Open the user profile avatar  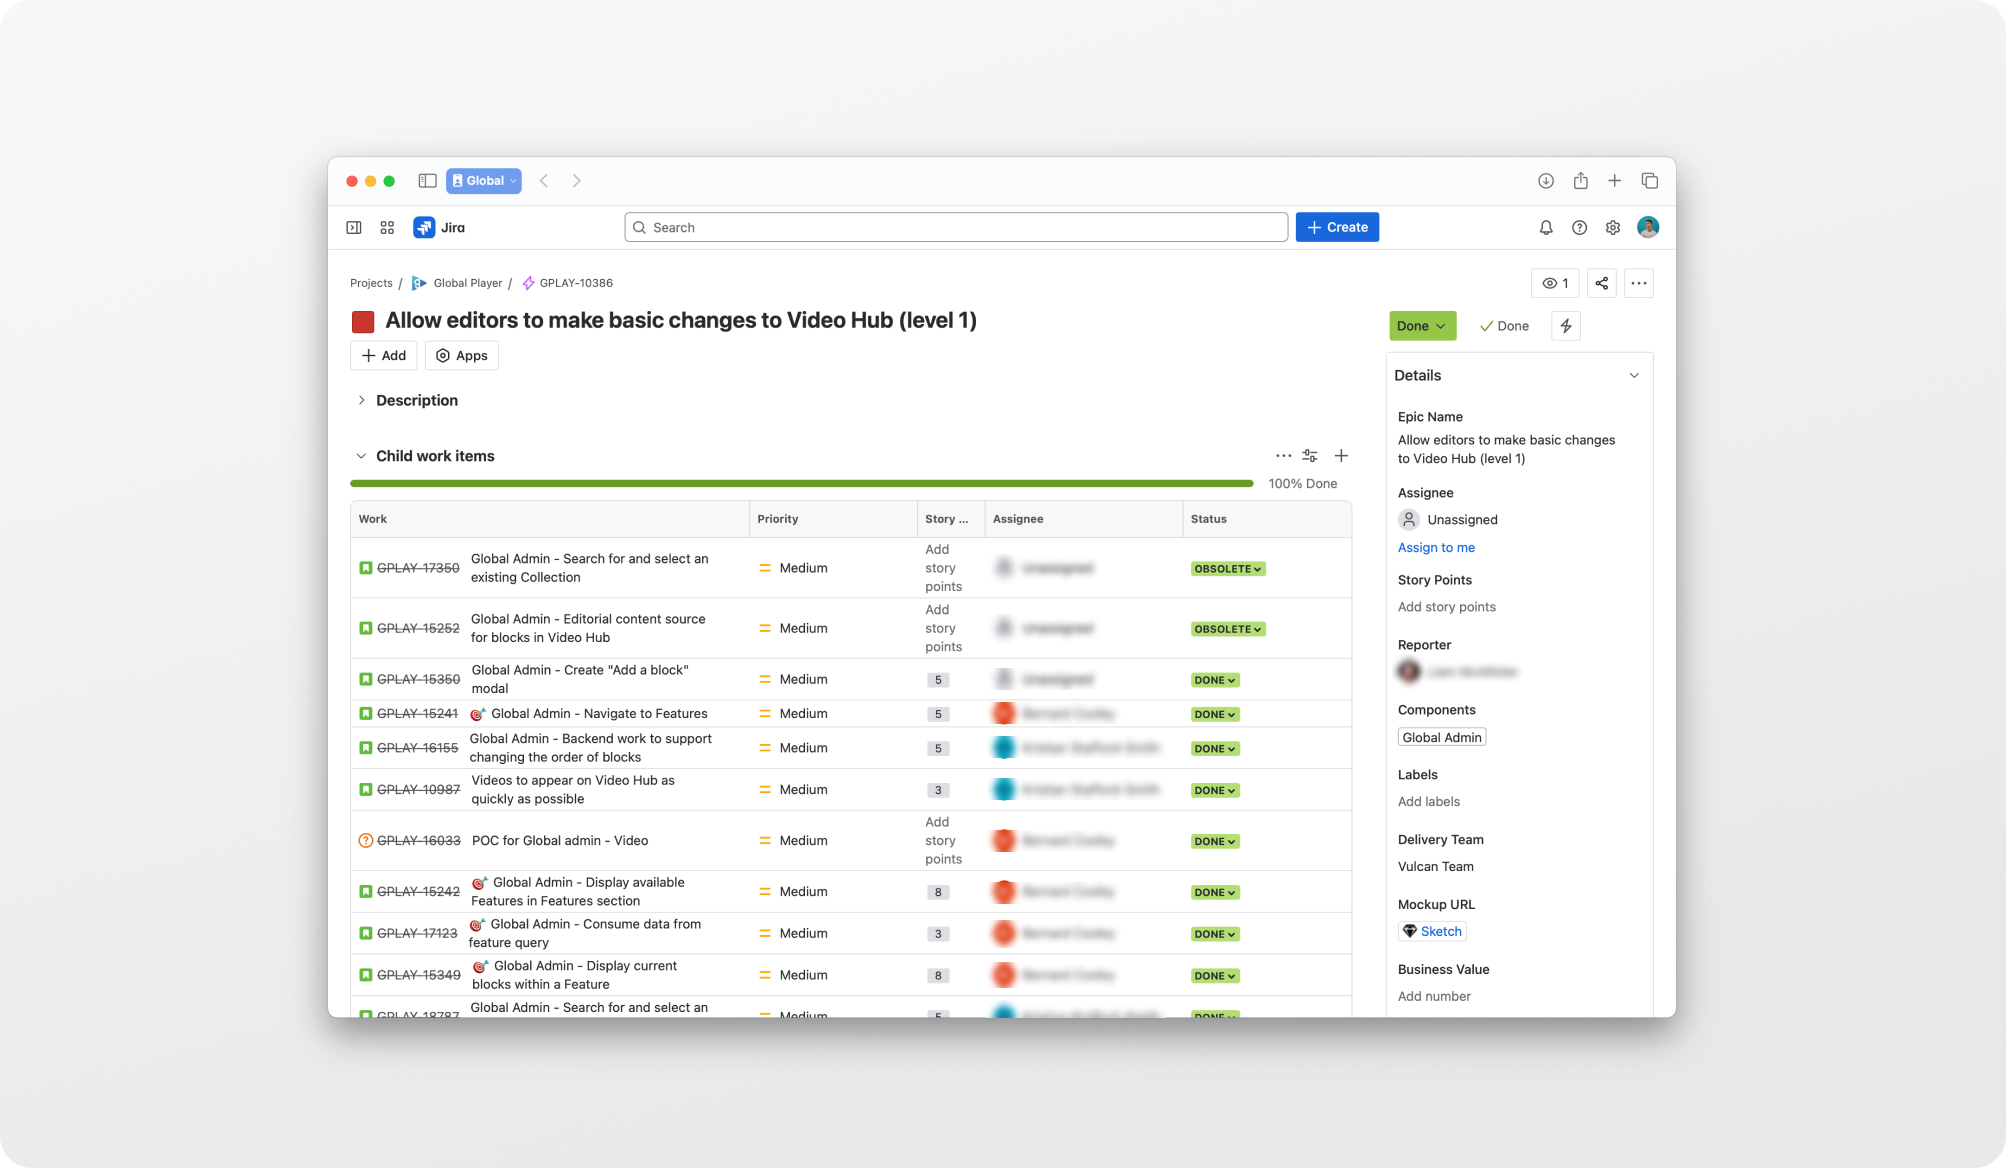click(1648, 227)
